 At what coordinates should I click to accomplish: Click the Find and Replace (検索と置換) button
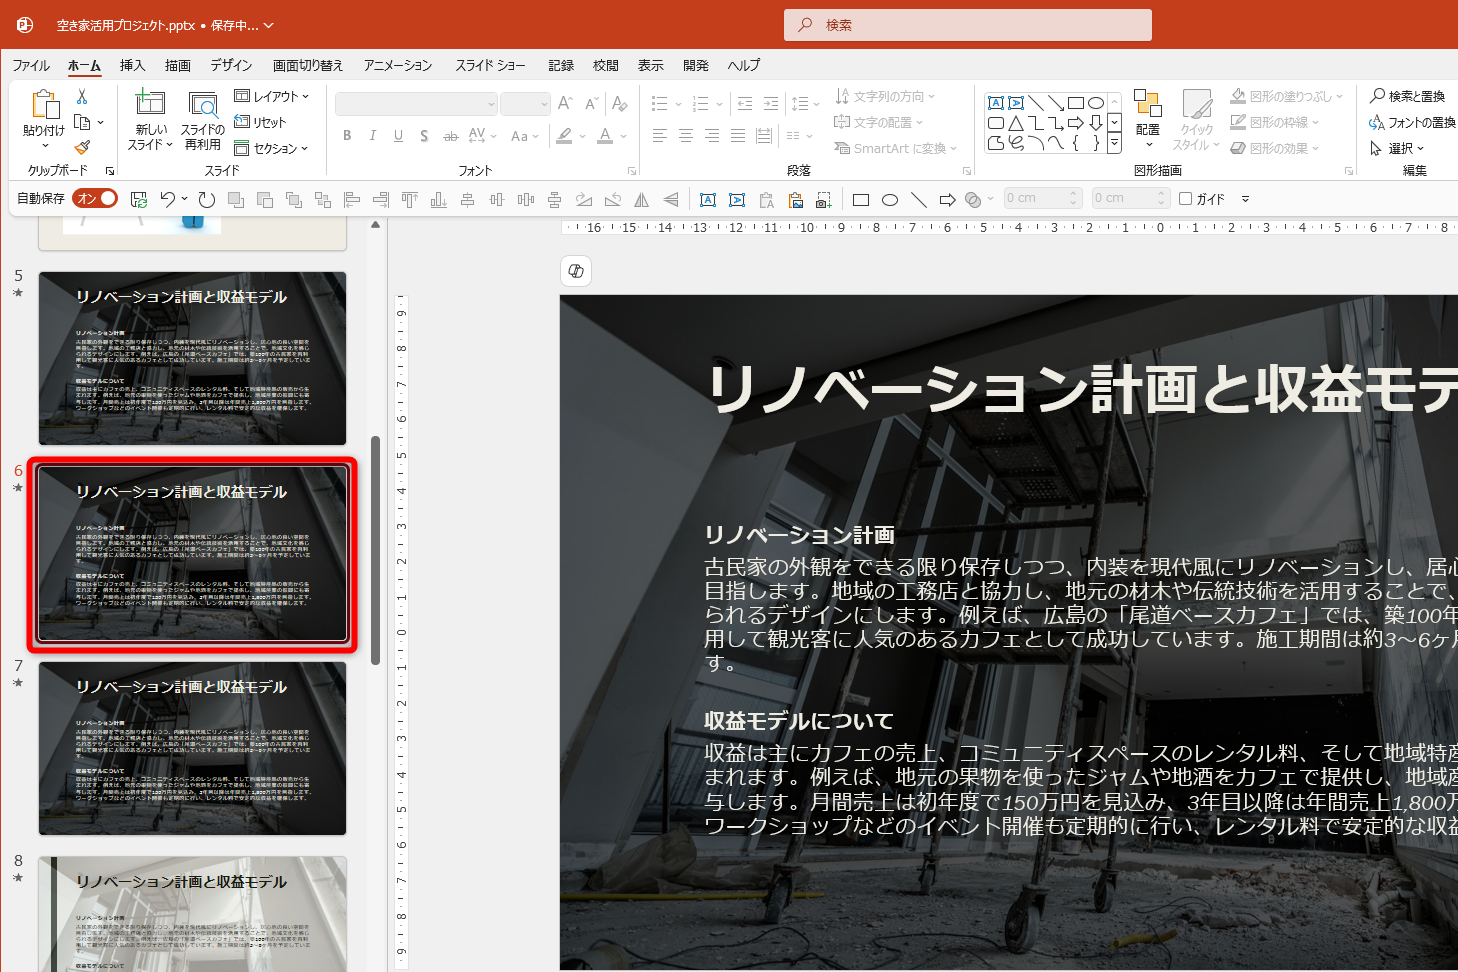1408,96
